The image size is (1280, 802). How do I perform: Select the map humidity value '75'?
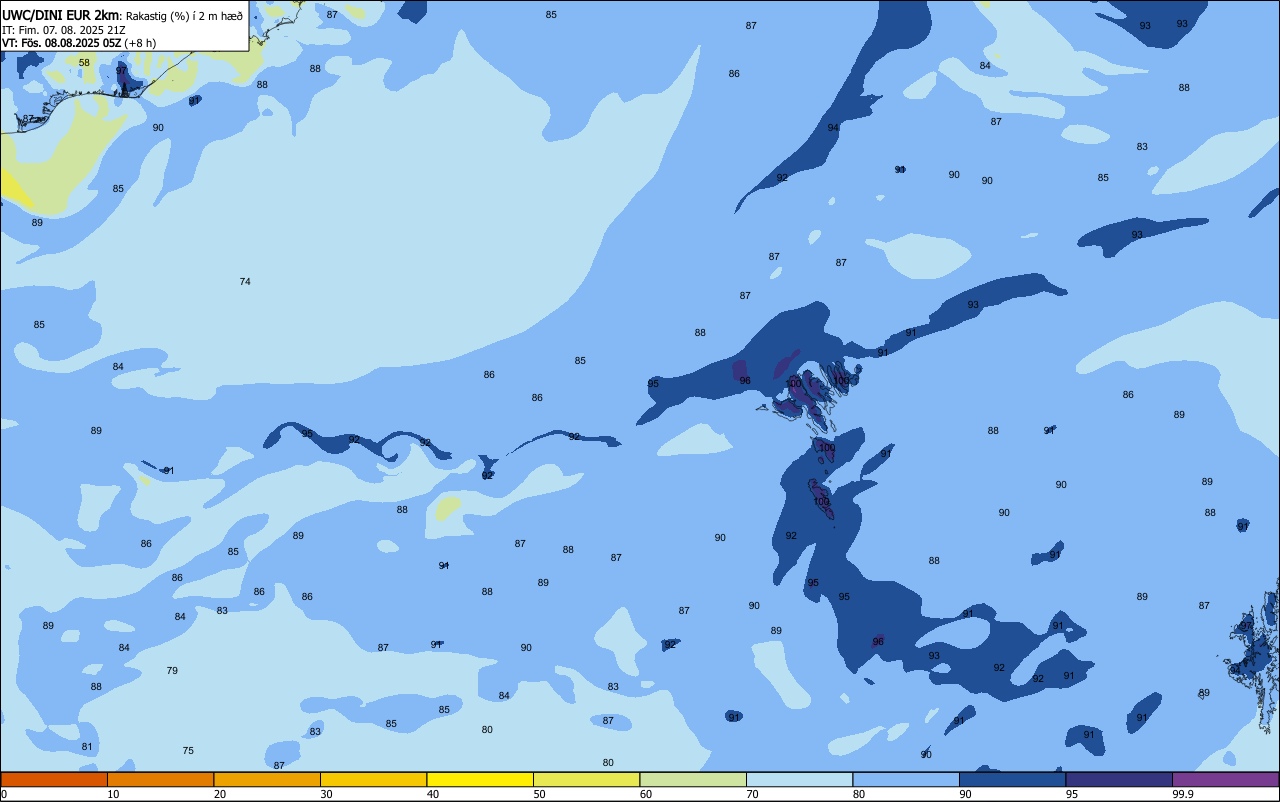tap(188, 751)
